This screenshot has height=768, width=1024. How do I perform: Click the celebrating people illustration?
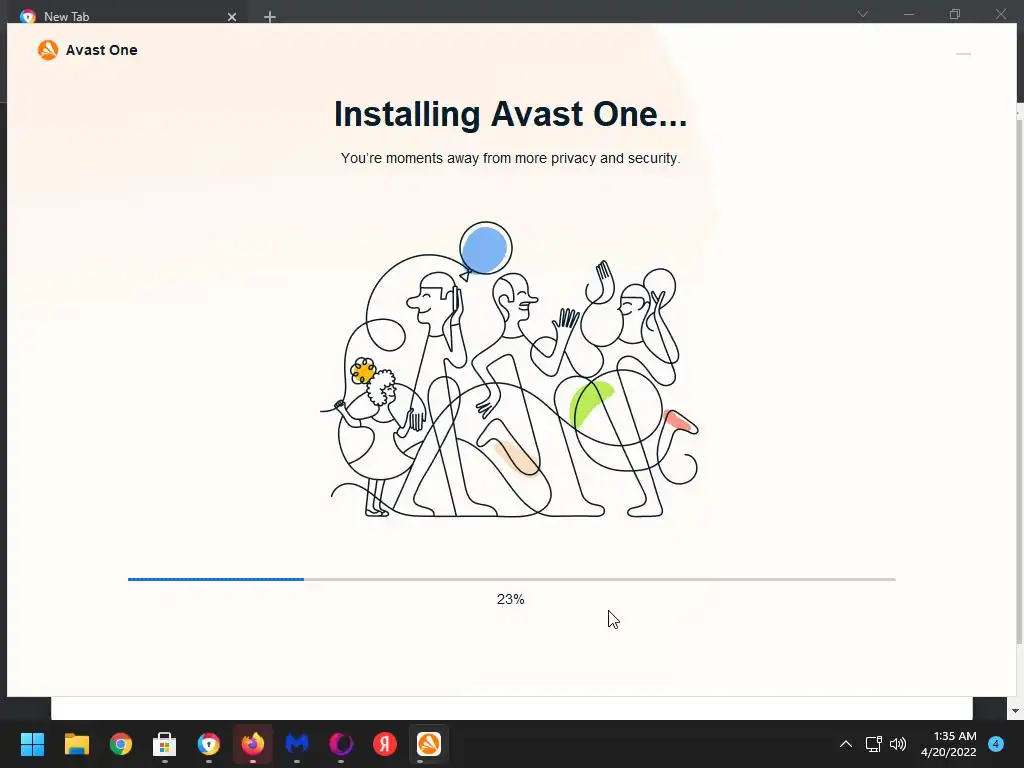click(510, 370)
